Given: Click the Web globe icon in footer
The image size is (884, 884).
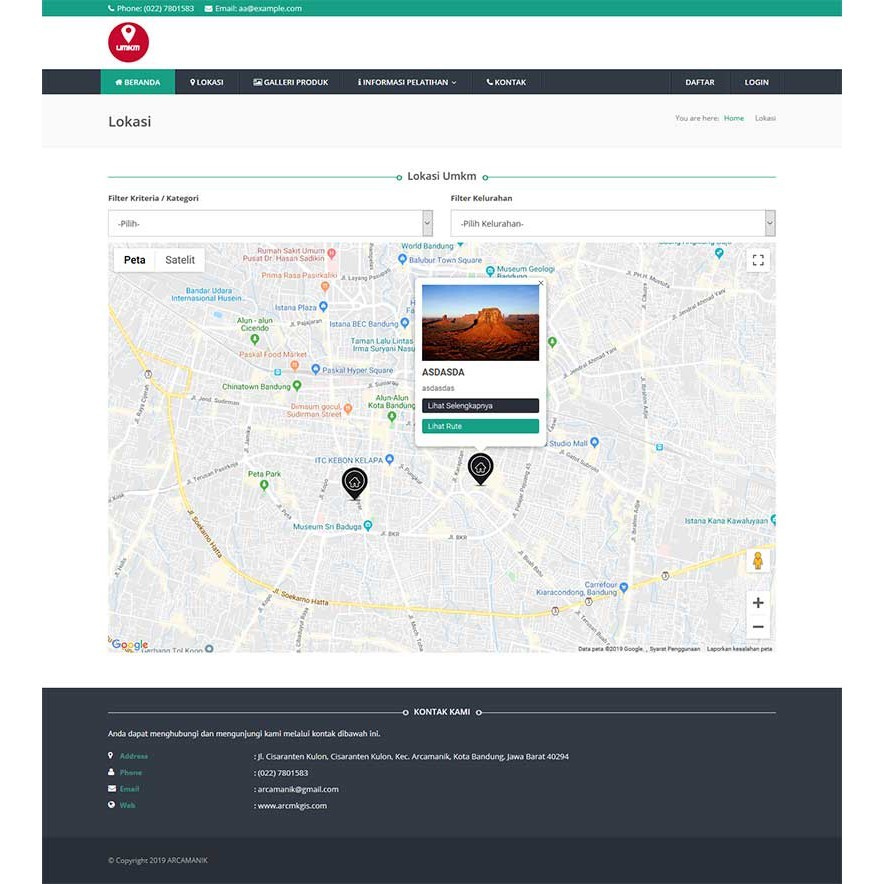Looking at the screenshot, I should 111,805.
